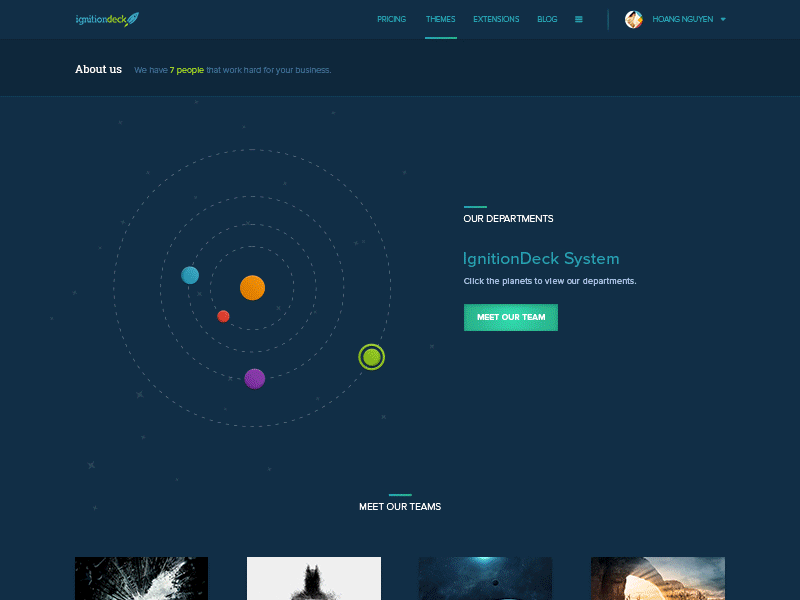Navigate to the PRICING section

pos(391,18)
